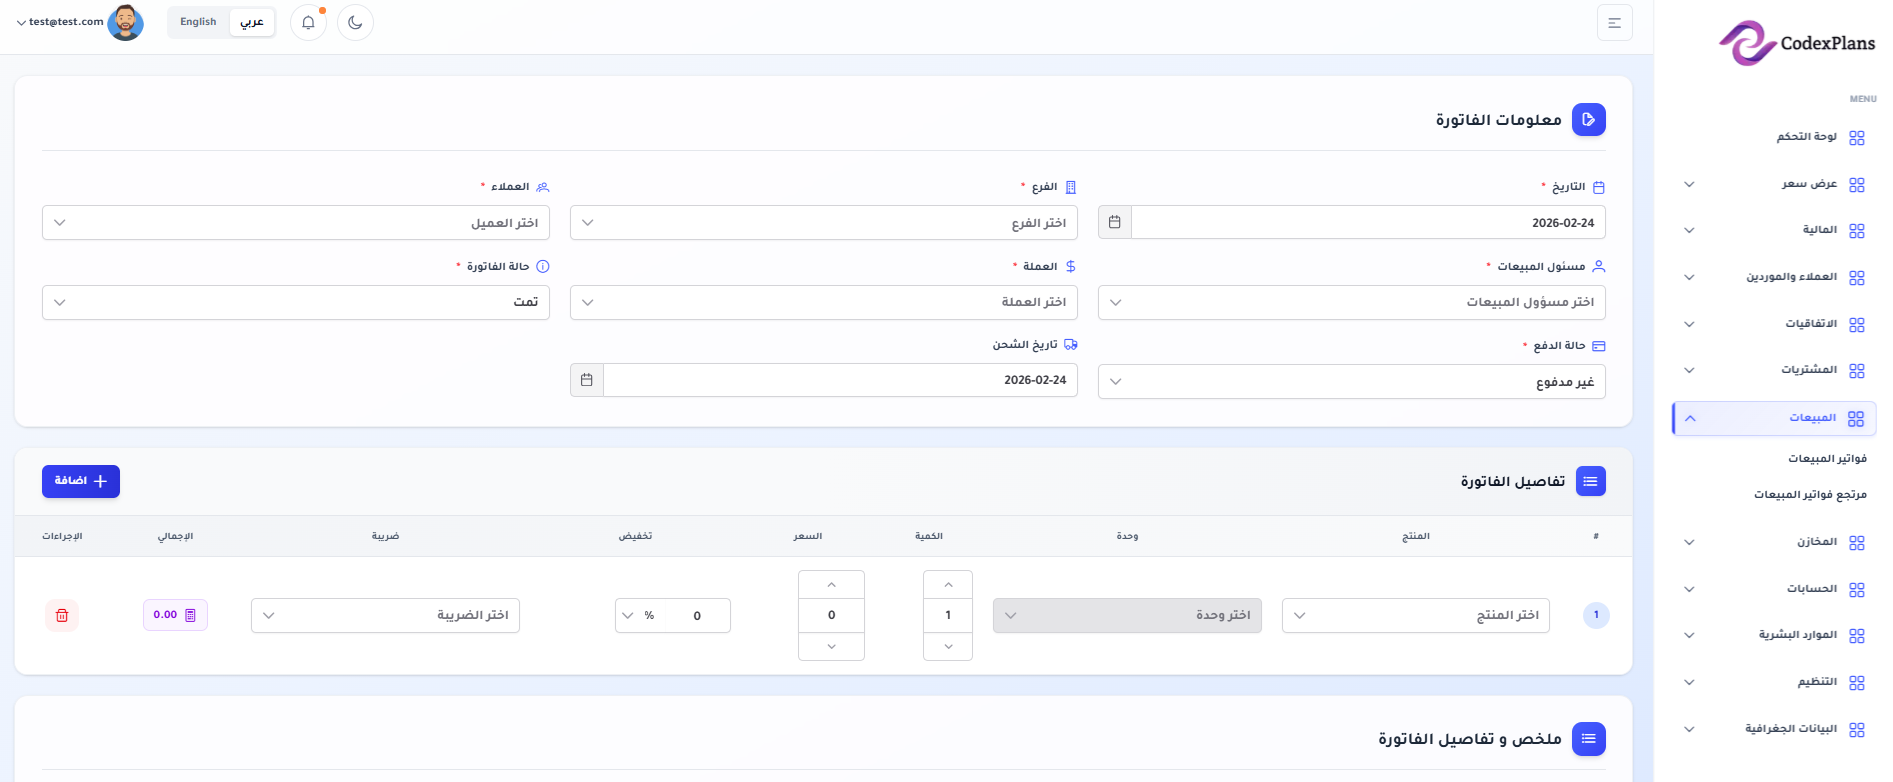Open shipping date calendar icon
Image resolution: width=1893 pixels, height=782 pixels.
587,380
